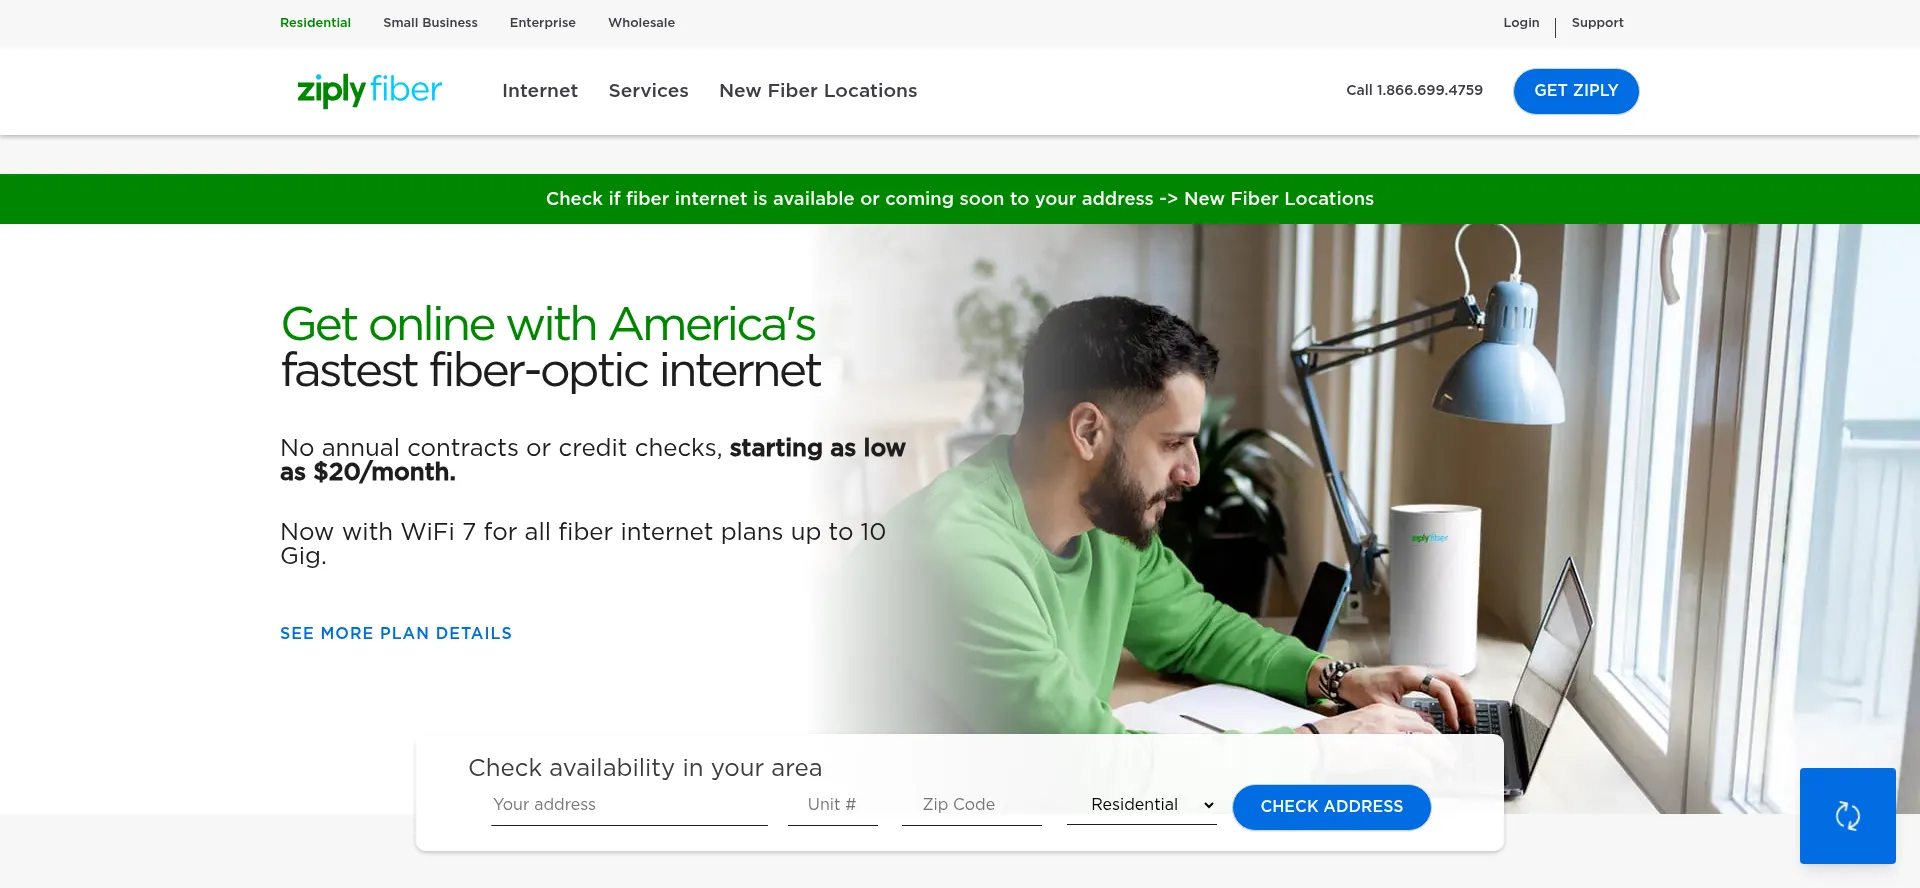Open the Residential service type dropdown
This screenshot has width=1920, height=888.
[x=1142, y=805]
